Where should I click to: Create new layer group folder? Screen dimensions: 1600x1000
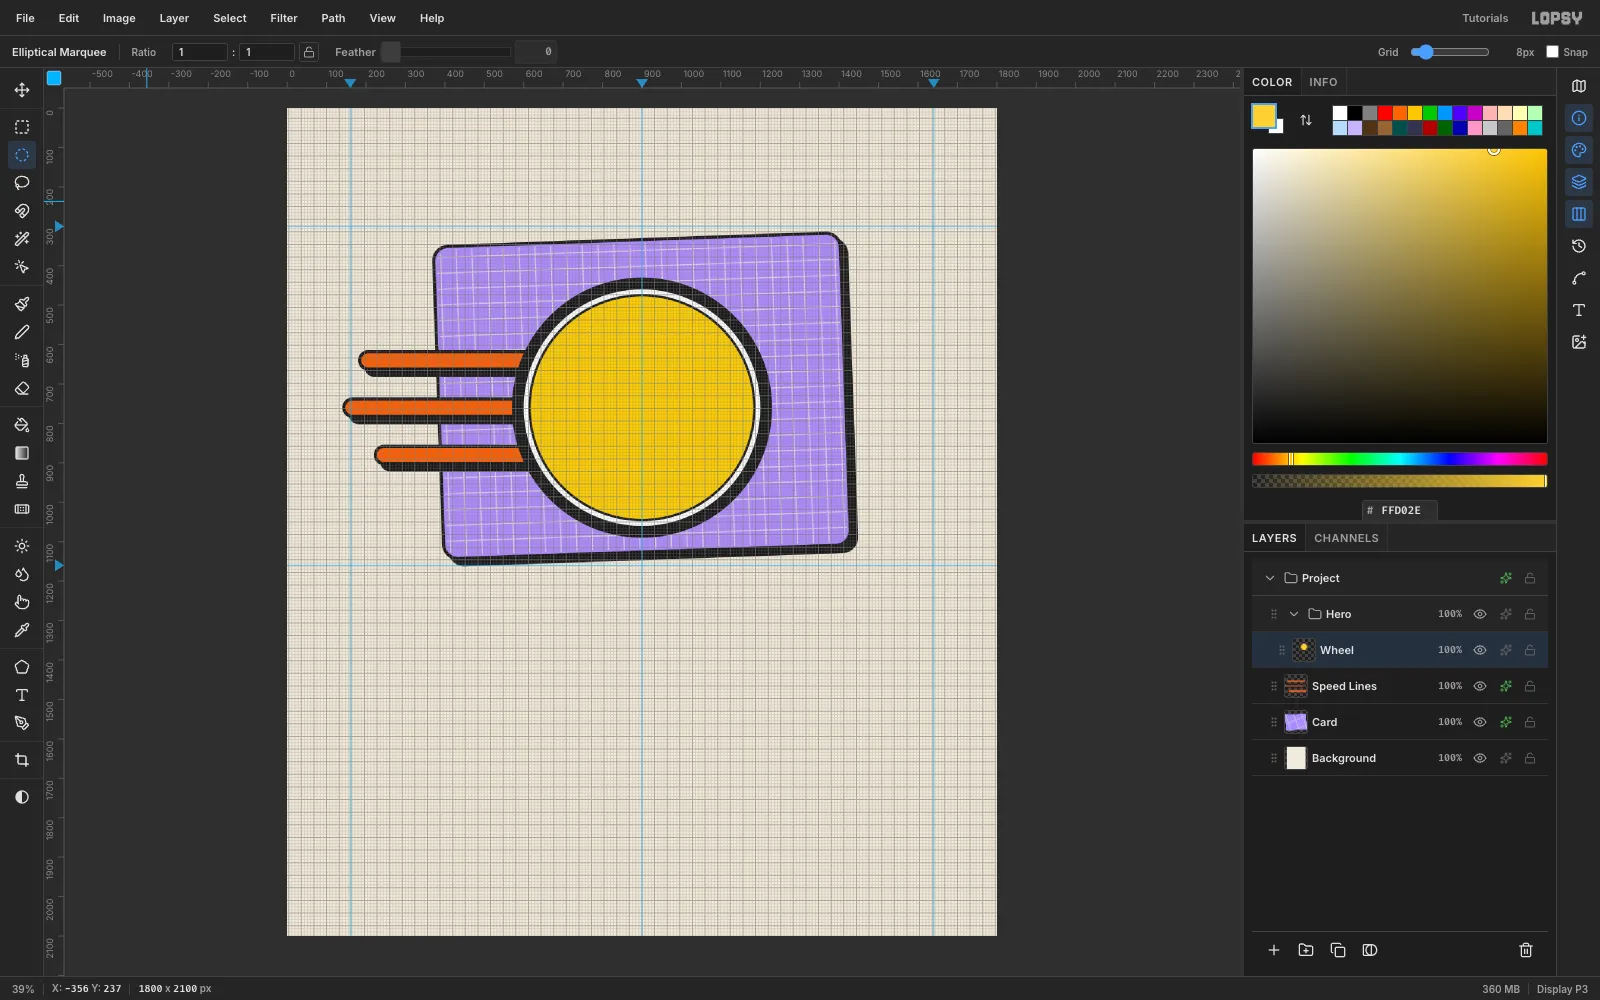point(1306,950)
